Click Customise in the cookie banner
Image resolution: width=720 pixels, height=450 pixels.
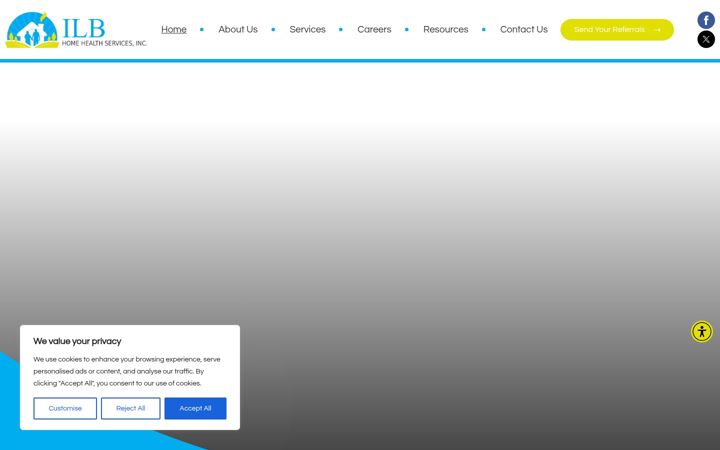tap(65, 408)
